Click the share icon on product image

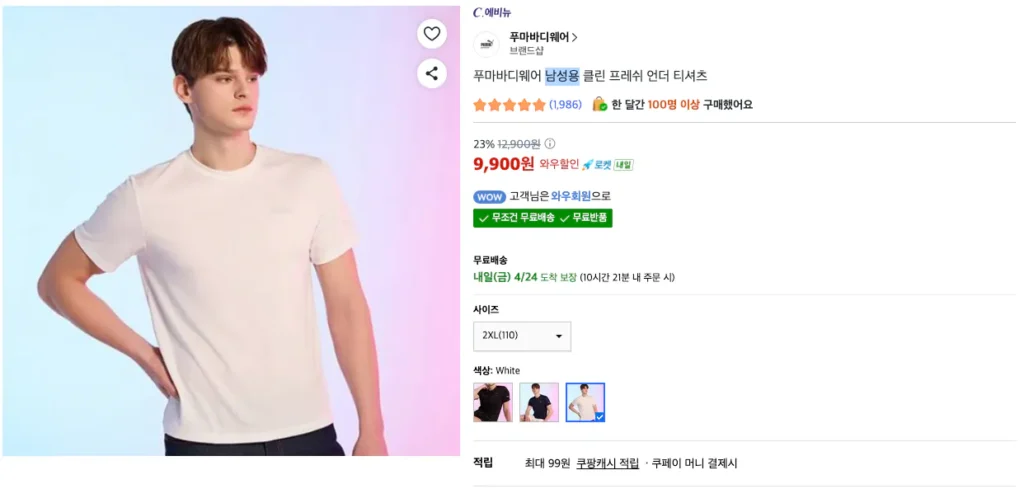tap(431, 73)
